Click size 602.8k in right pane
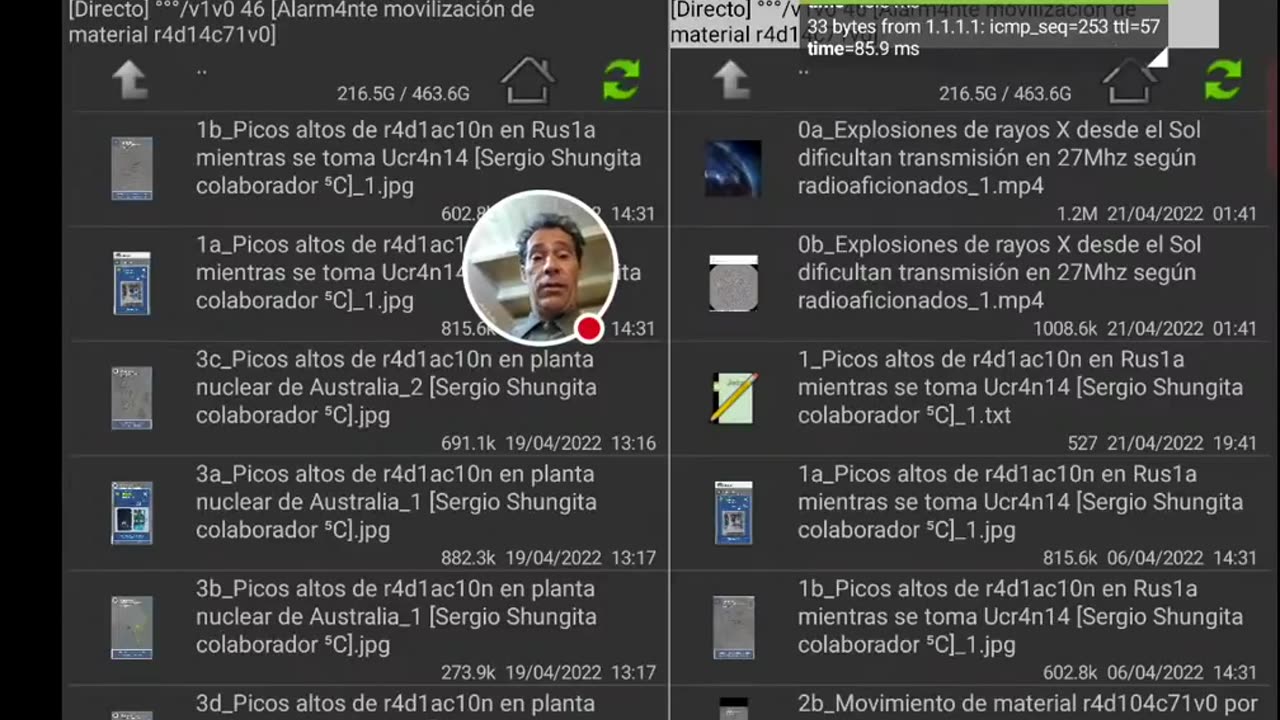 pos(1070,674)
